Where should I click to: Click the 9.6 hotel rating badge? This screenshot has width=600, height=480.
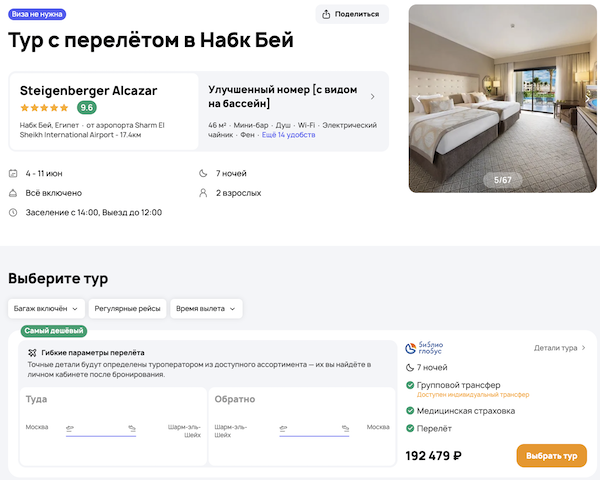click(87, 107)
